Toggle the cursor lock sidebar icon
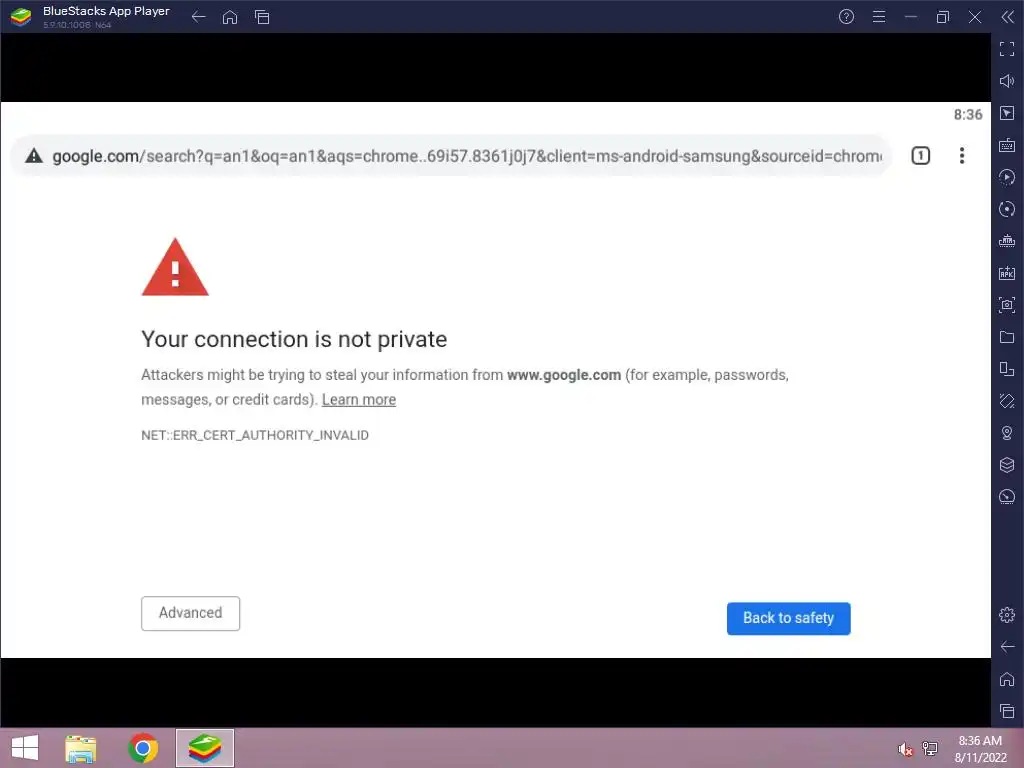The image size is (1024, 768). (x=1007, y=113)
